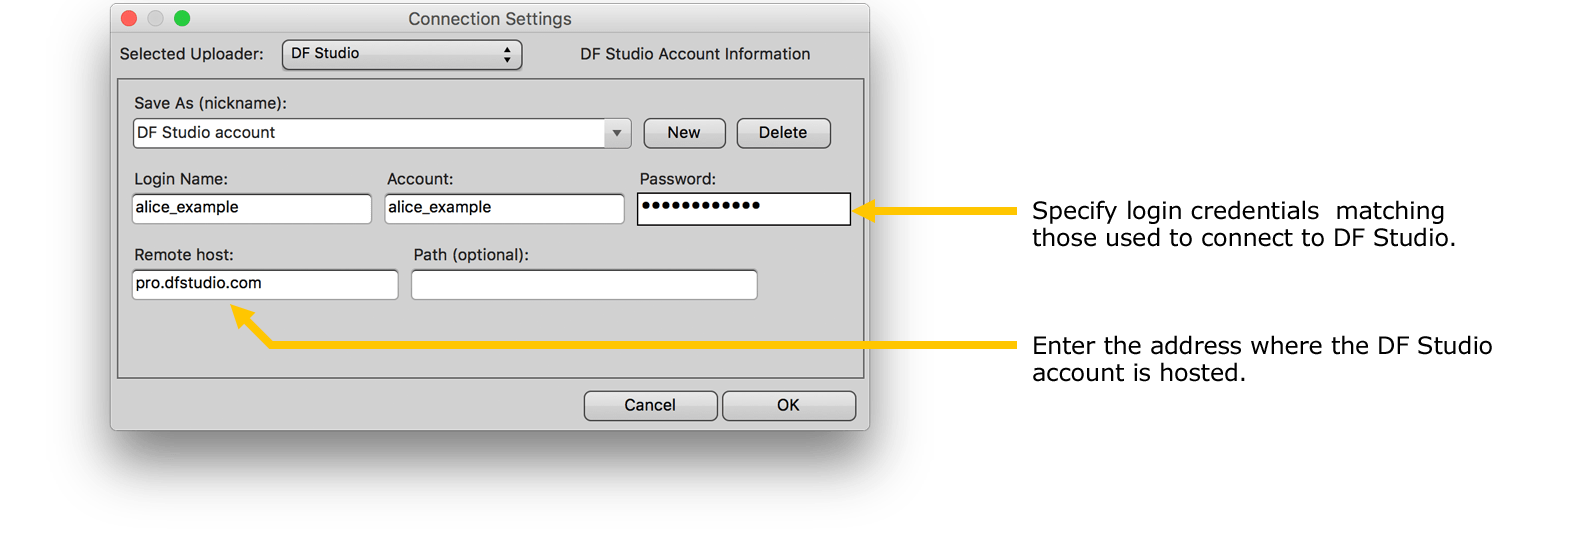1580x542 pixels.
Task: Focus the Login Name text field
Action: [x=252, y=208]
